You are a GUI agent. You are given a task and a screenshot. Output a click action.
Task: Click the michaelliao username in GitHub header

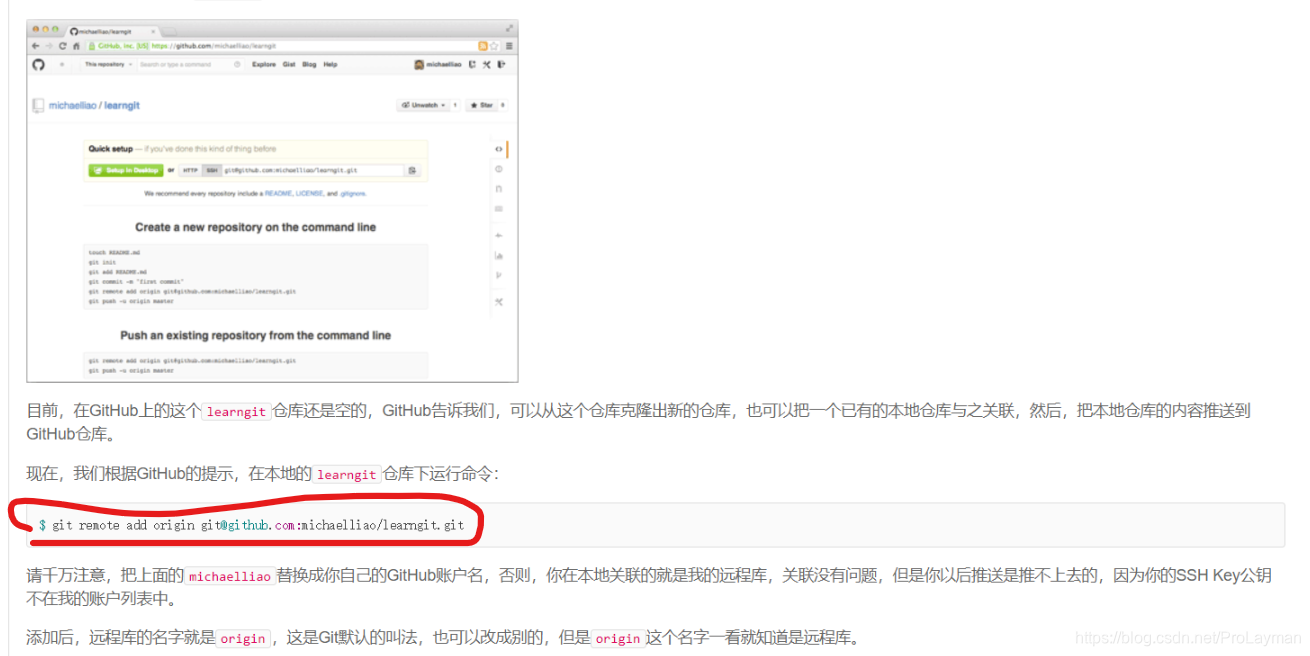pos(444,65)
